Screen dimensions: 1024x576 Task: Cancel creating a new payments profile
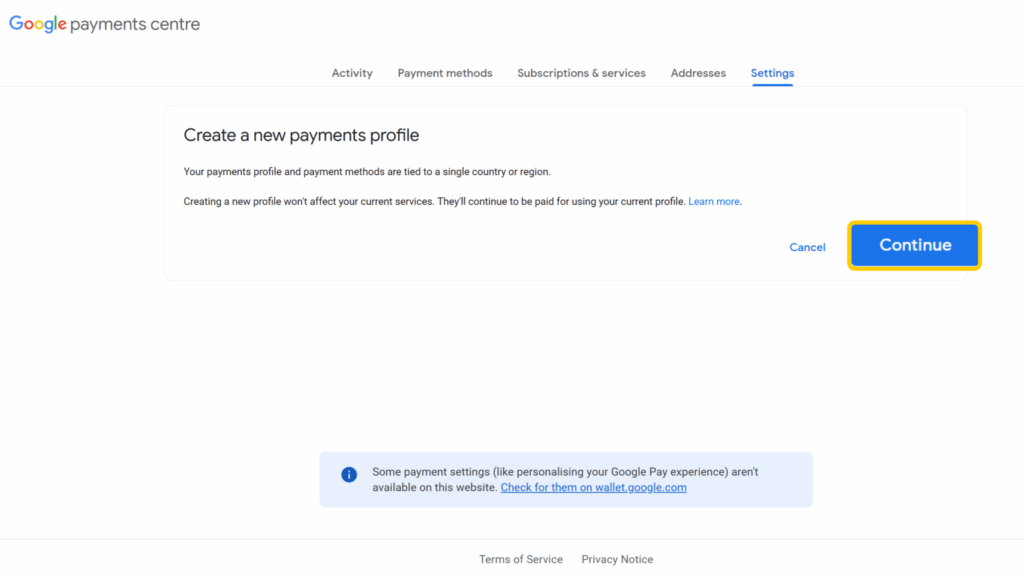[x=807, y=248]
